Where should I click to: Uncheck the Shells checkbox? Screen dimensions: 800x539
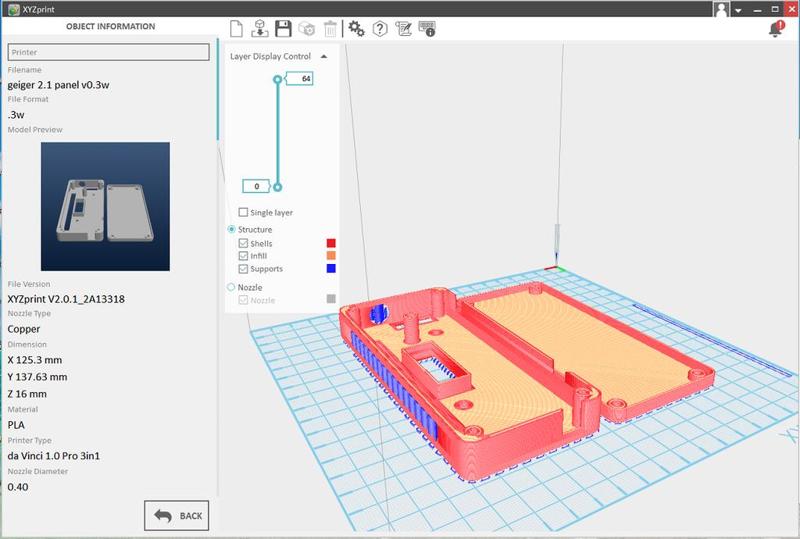(243, 243)
